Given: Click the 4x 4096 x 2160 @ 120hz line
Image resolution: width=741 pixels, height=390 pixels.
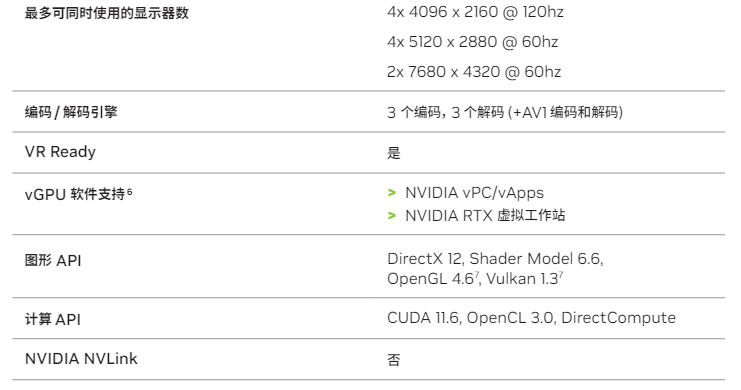Looking at the screenshot, I should (x=475, y=12).
